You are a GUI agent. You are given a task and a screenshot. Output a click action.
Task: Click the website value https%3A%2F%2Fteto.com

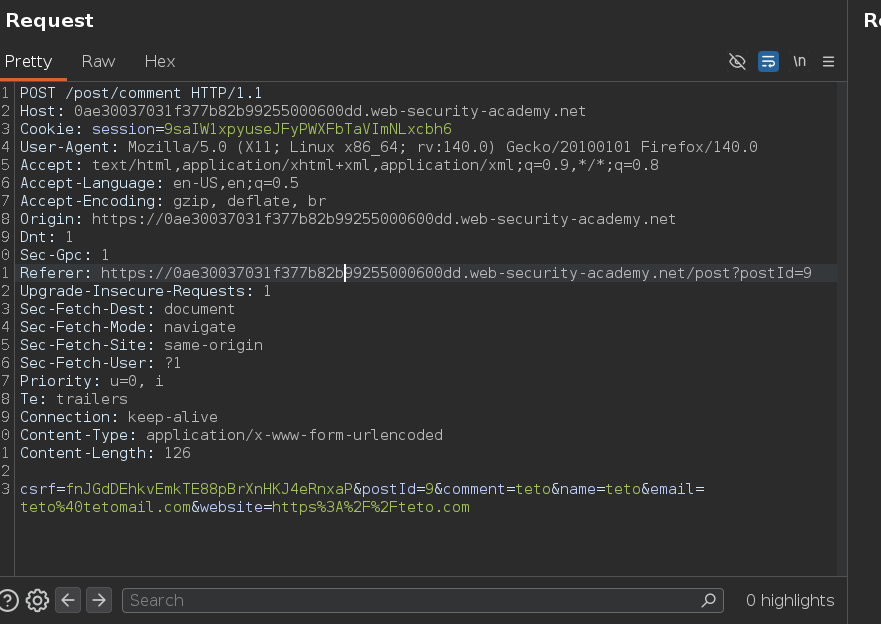[371, 507]
